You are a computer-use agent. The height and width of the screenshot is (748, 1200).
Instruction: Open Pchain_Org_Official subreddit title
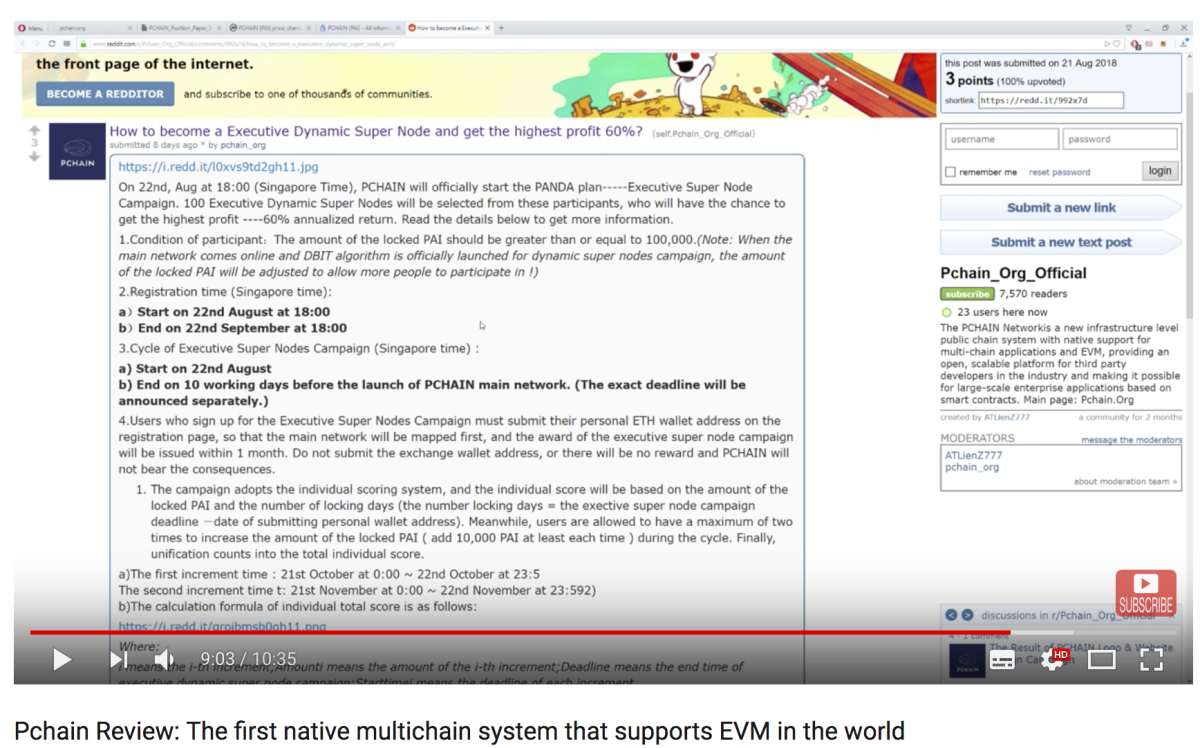click(x=1013, y=273)
